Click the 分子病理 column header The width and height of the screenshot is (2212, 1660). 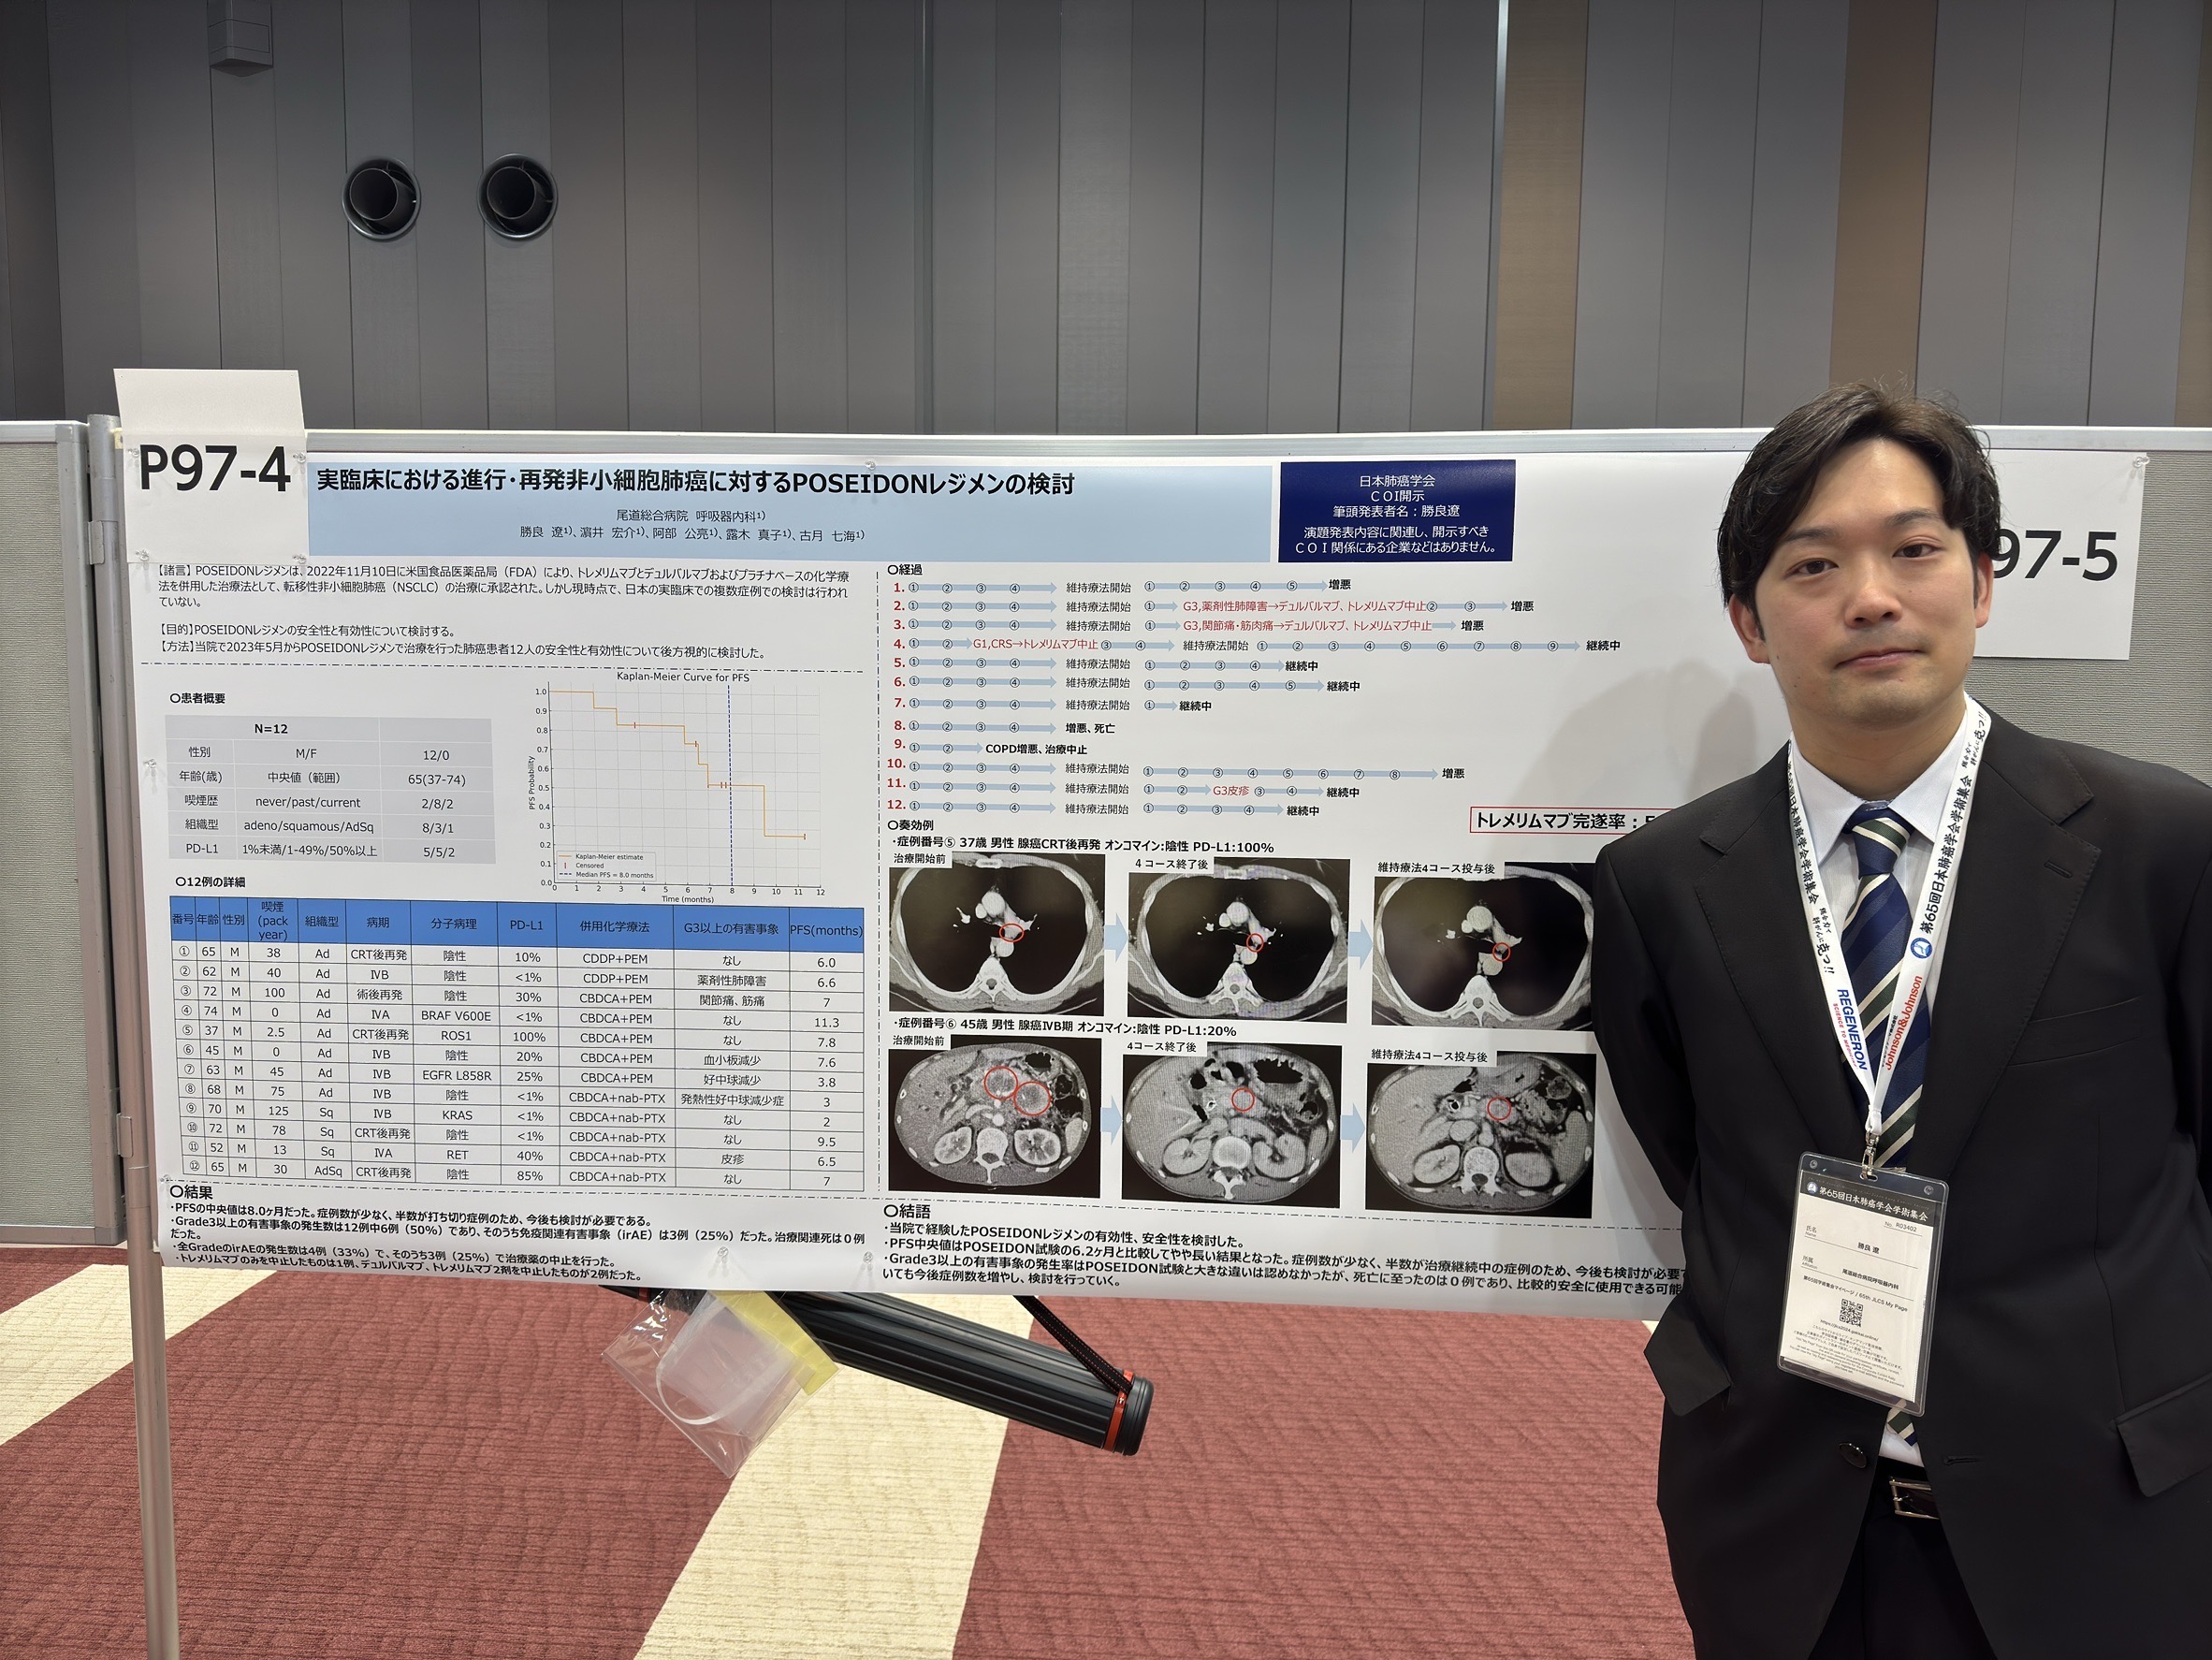click(454, 924)
